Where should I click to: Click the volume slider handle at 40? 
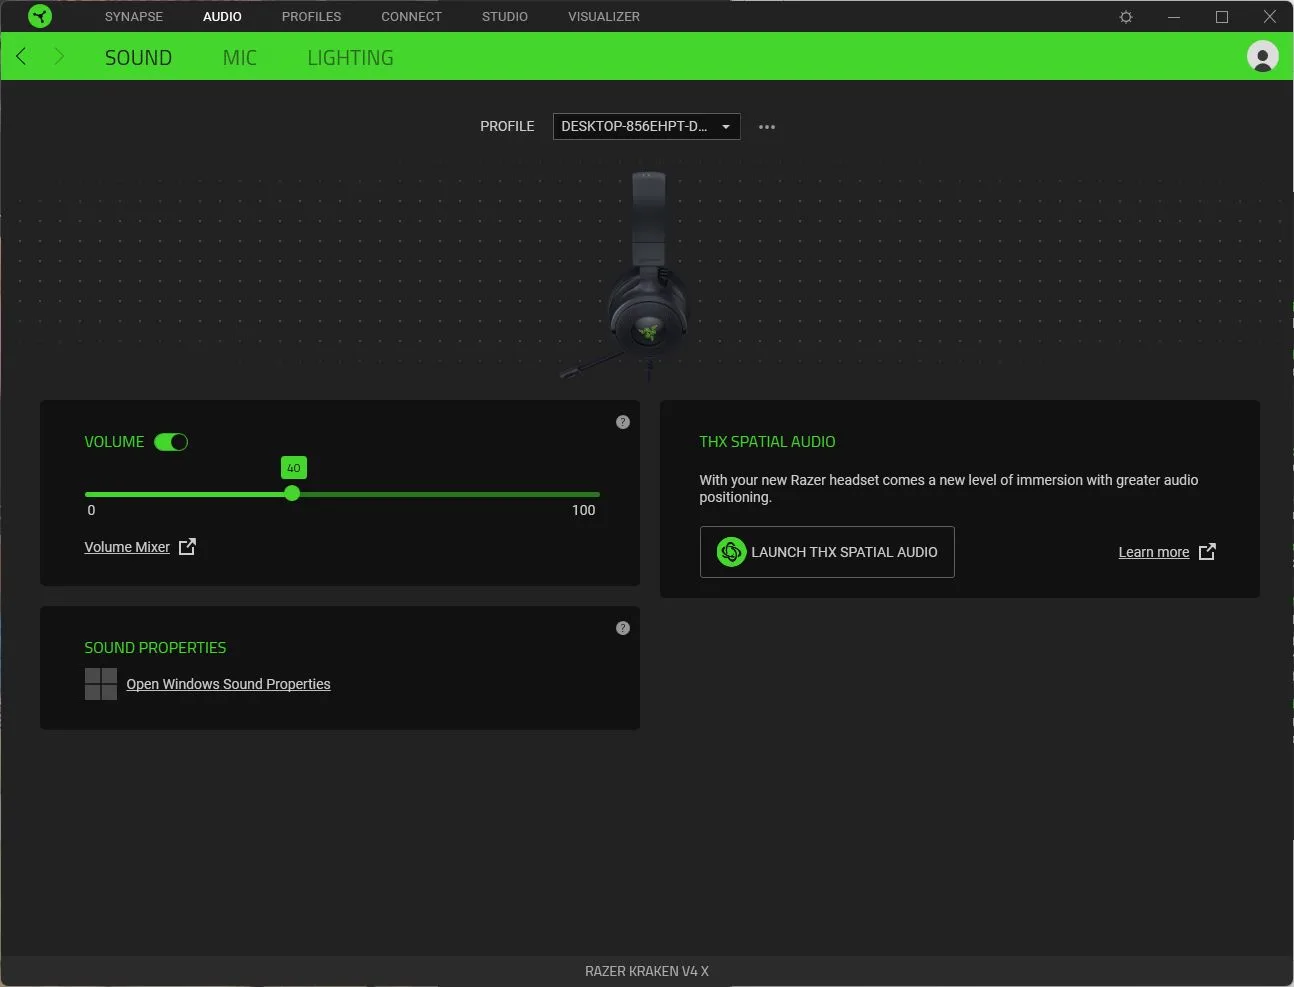(292, 493)
